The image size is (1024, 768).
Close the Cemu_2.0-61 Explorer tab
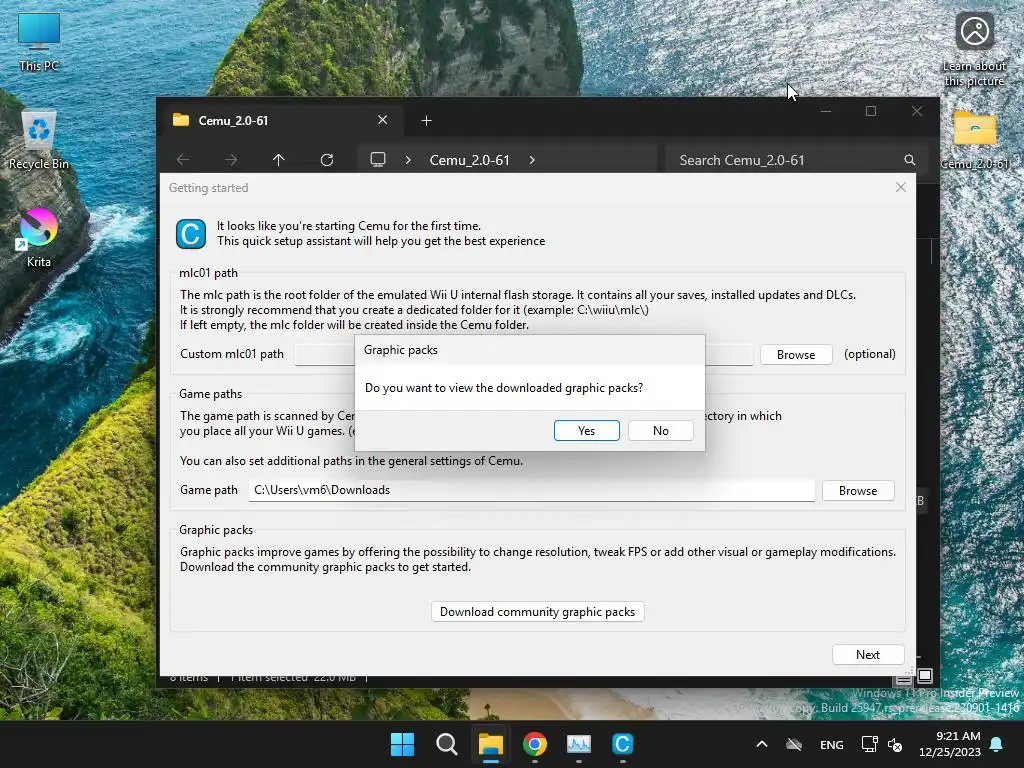(x=383, y=120)
